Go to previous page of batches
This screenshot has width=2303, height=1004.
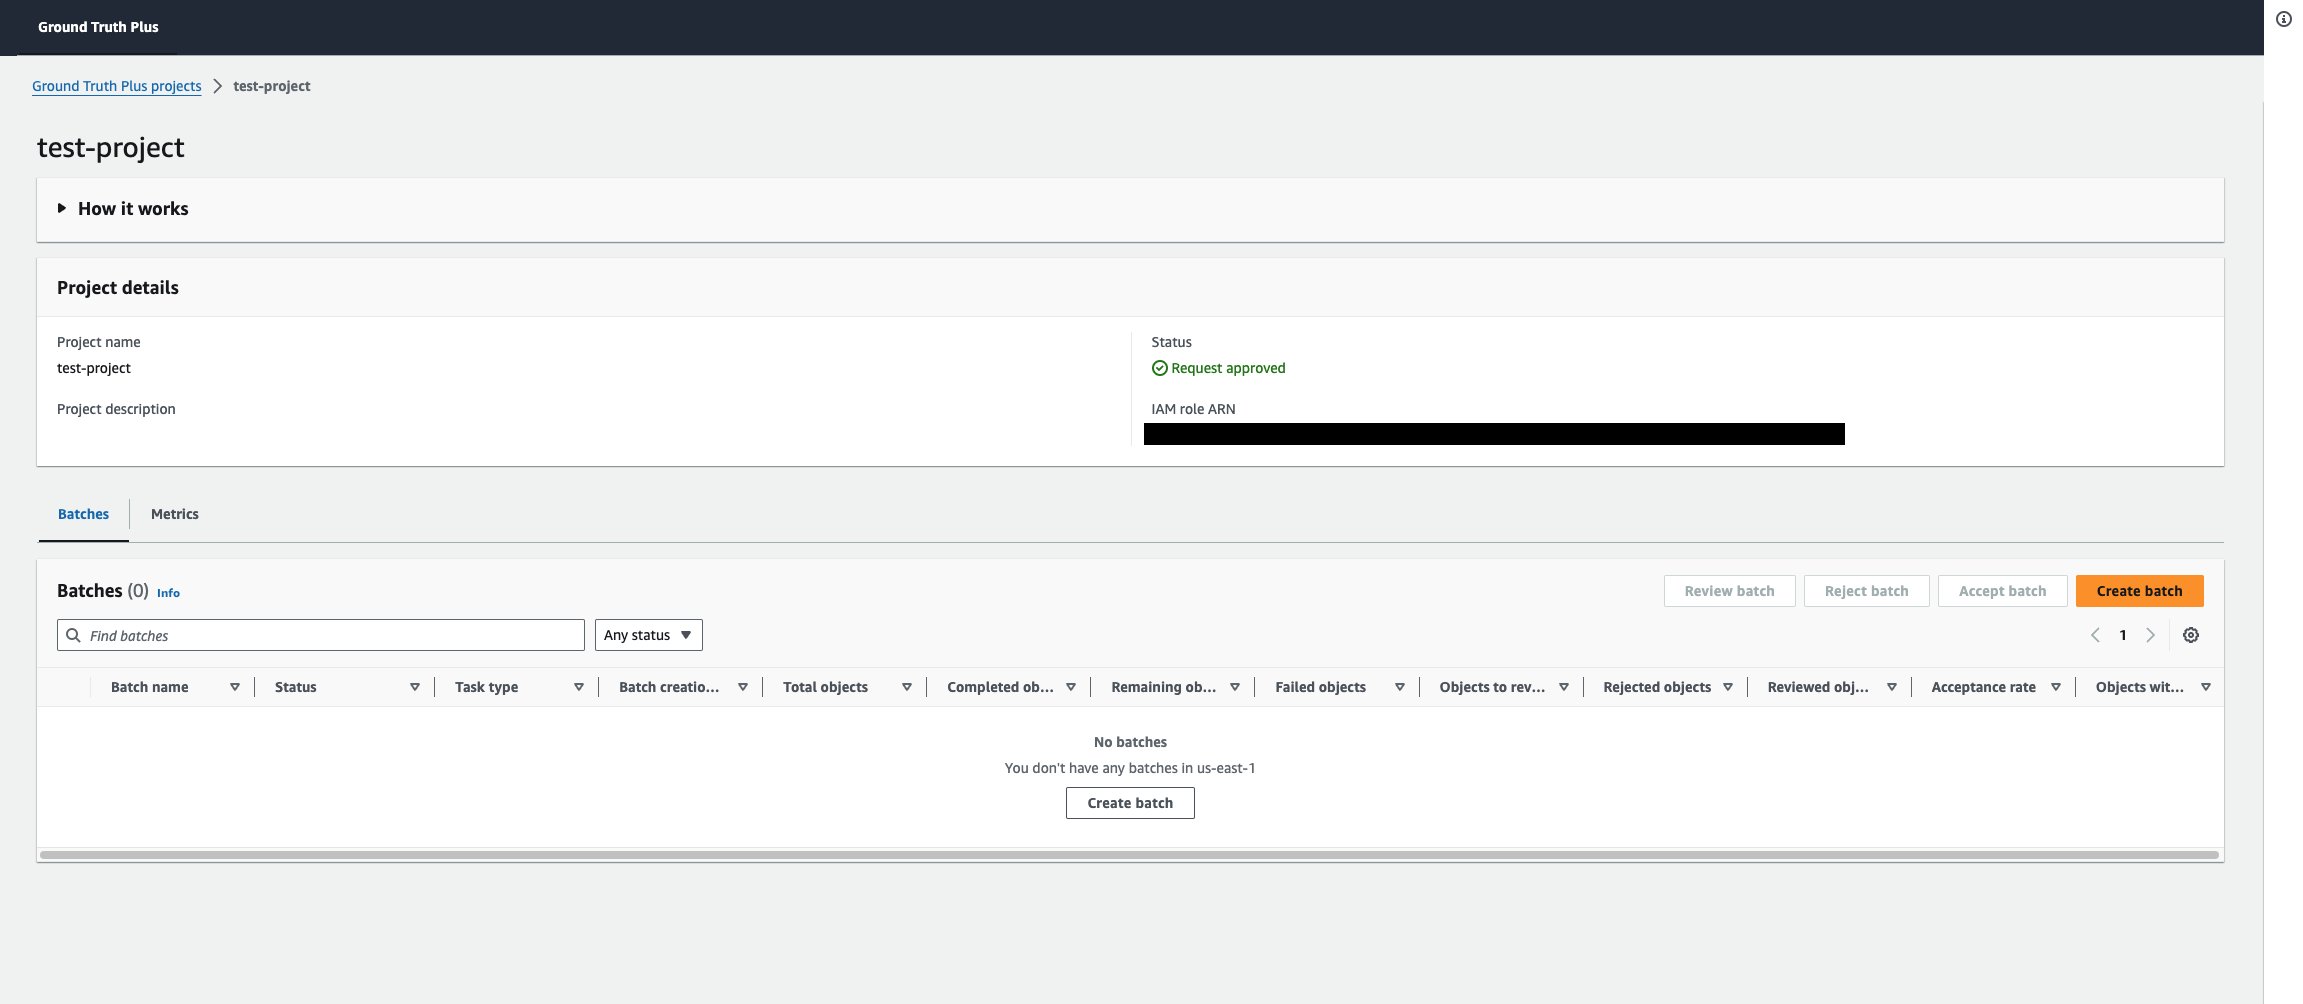pos(2095,635)
